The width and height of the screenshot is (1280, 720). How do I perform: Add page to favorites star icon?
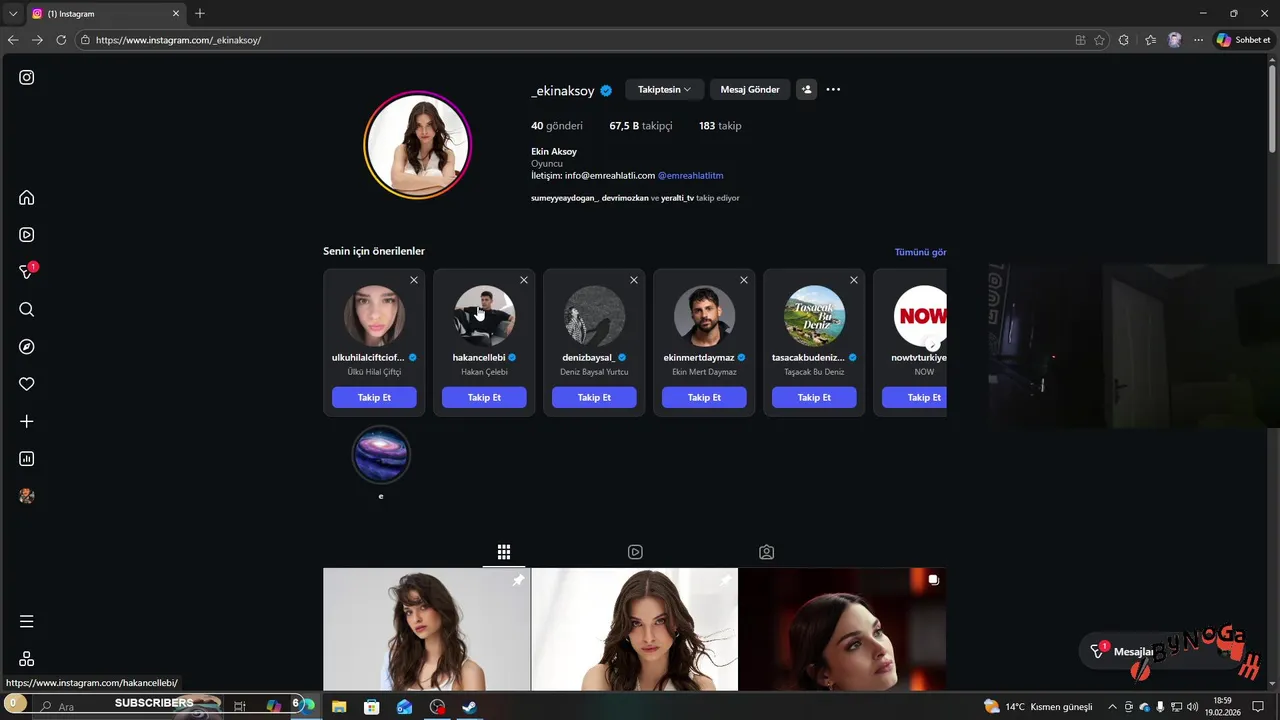[x=1100, y=40]
